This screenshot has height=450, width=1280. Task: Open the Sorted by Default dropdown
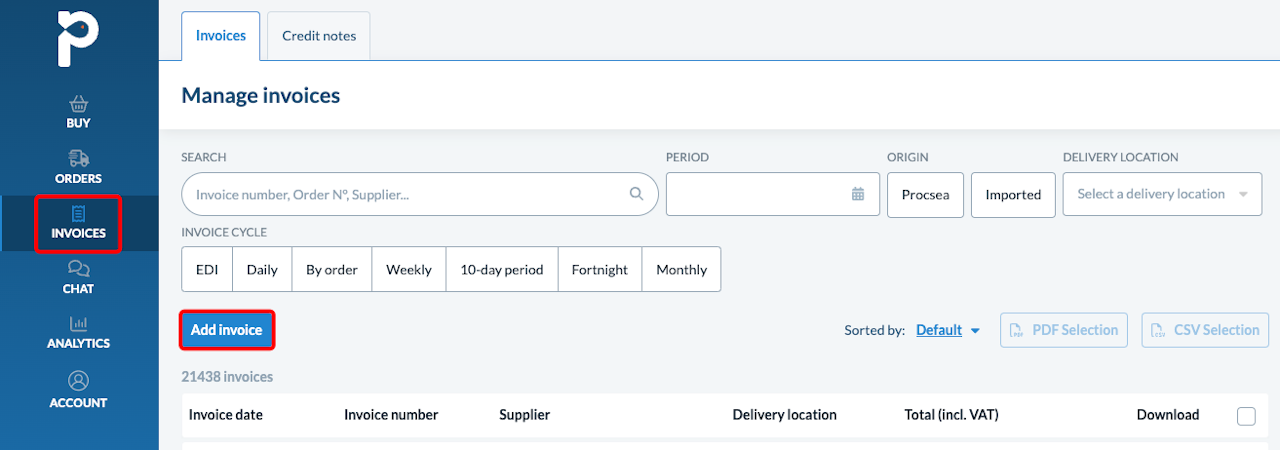point(947,330)
